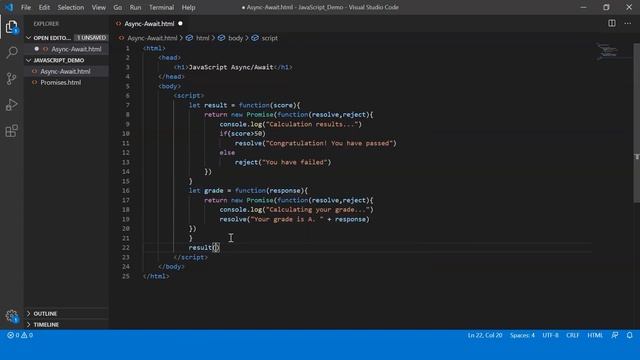The width and height of the screenshot is (640, 360).
Task: Click the unsaved dot on the Async-Await.html tab
Action: click(180, 24)
